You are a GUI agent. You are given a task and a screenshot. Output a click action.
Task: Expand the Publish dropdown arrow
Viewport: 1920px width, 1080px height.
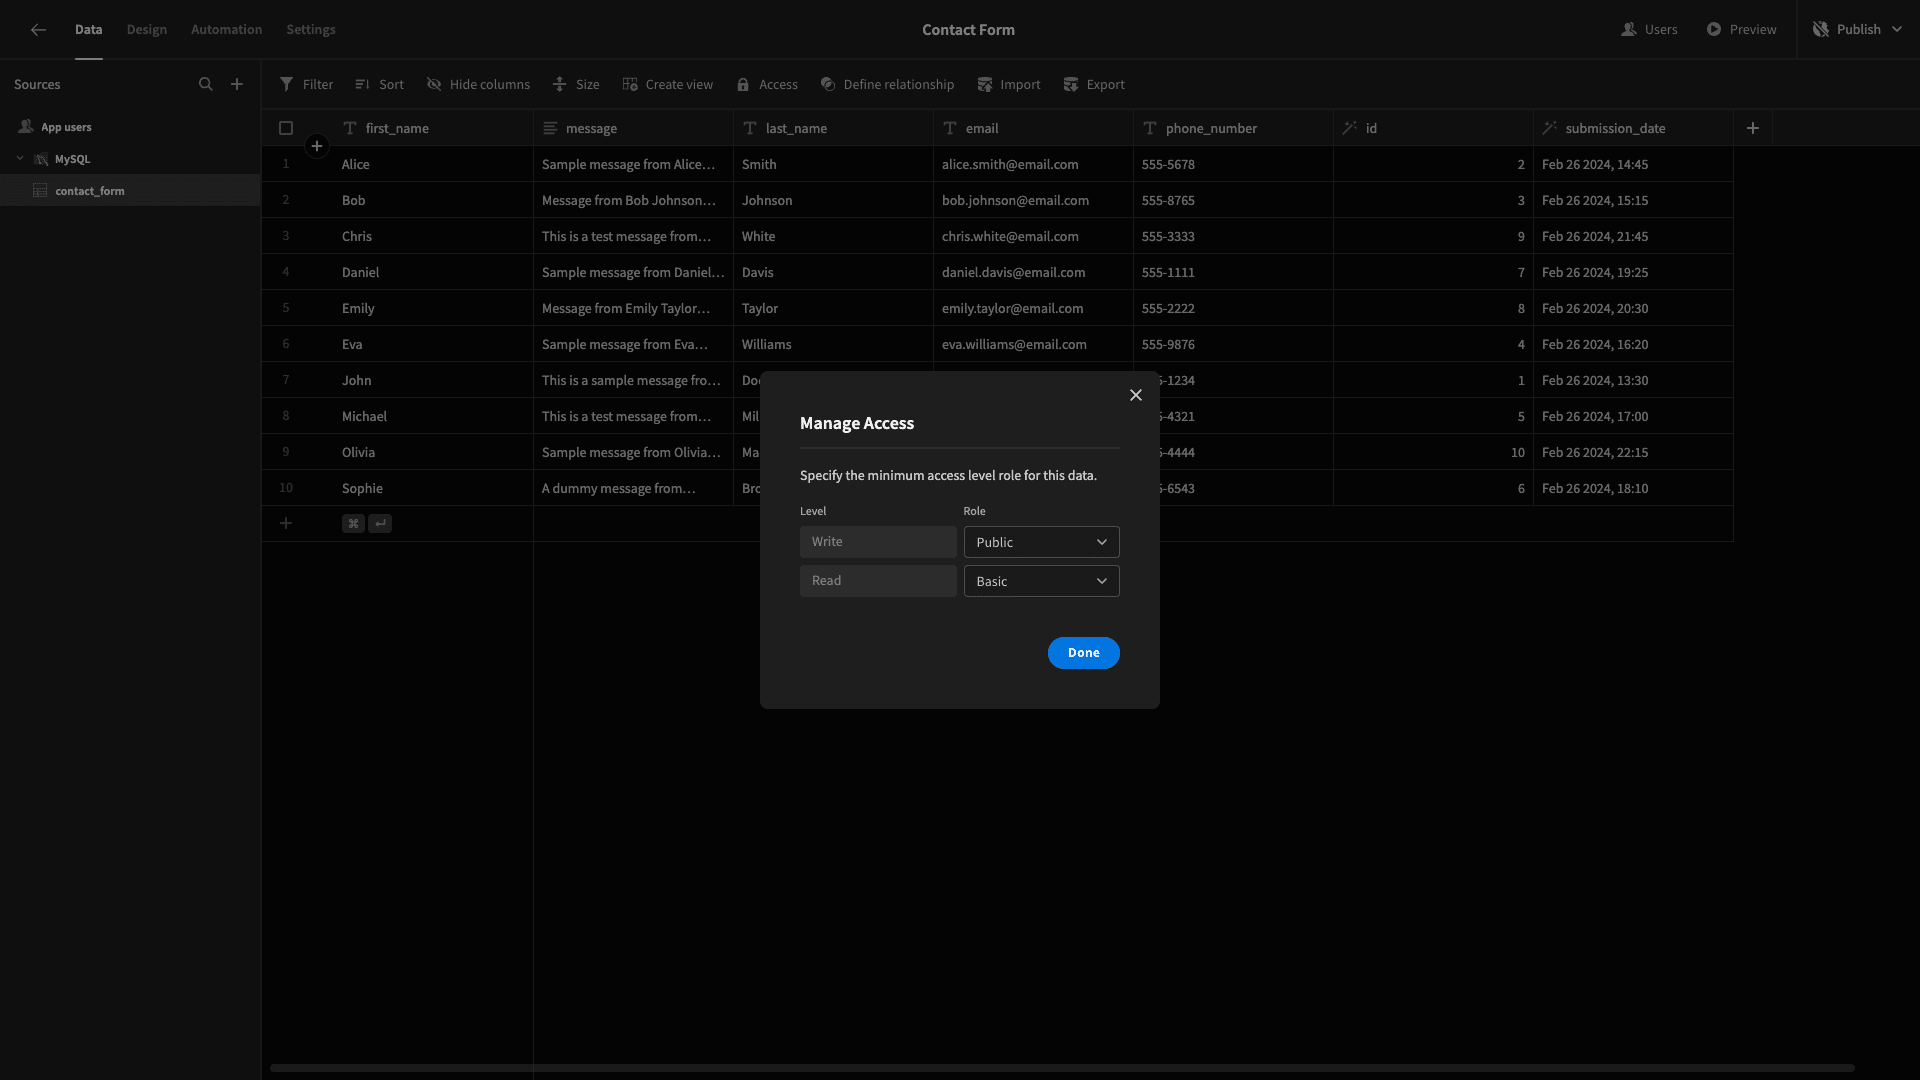[x=1897, y=30]
